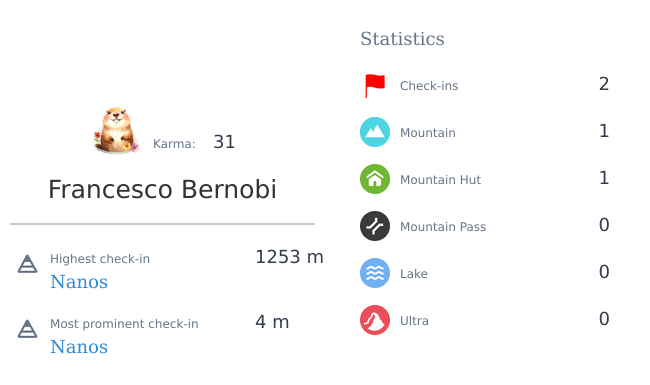
Task: Click the Statistics section heading
Action: pyautogui.click(x=402, y=39)
